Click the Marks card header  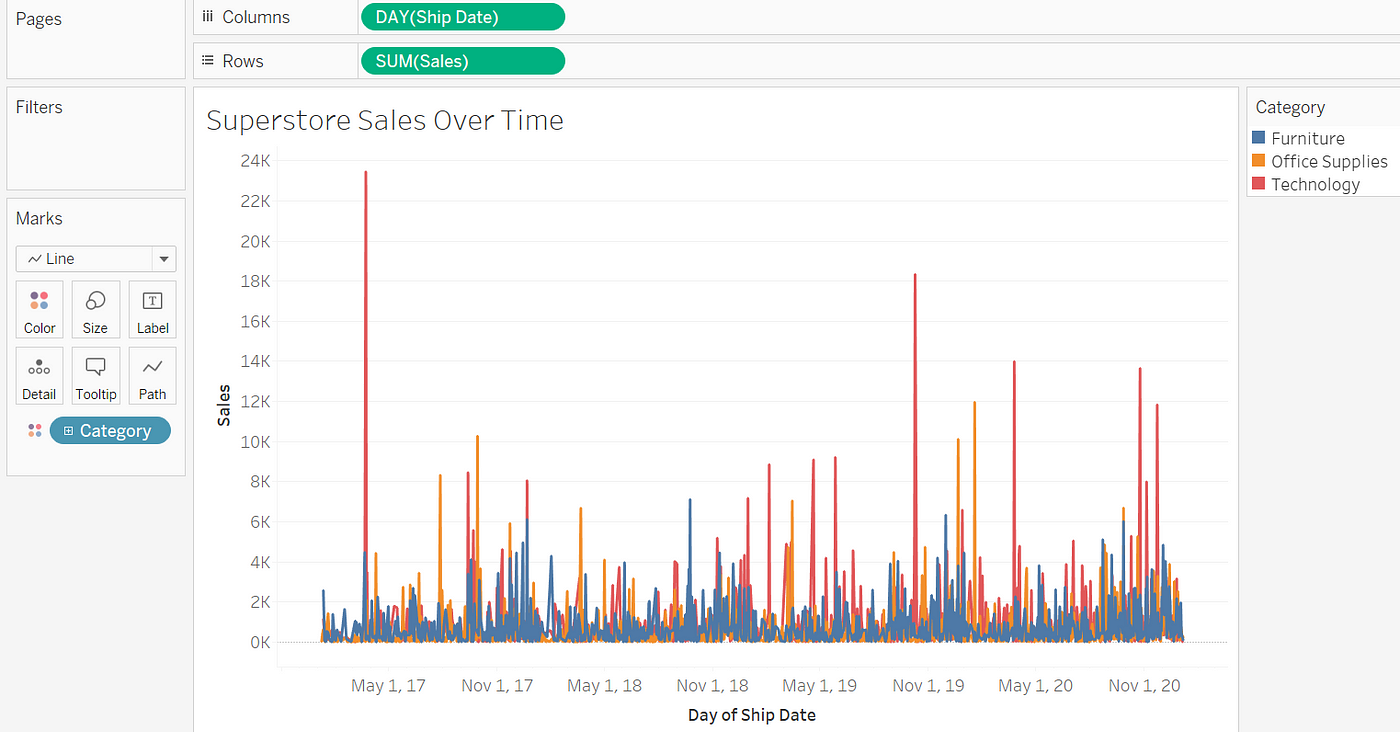[39, 218]
